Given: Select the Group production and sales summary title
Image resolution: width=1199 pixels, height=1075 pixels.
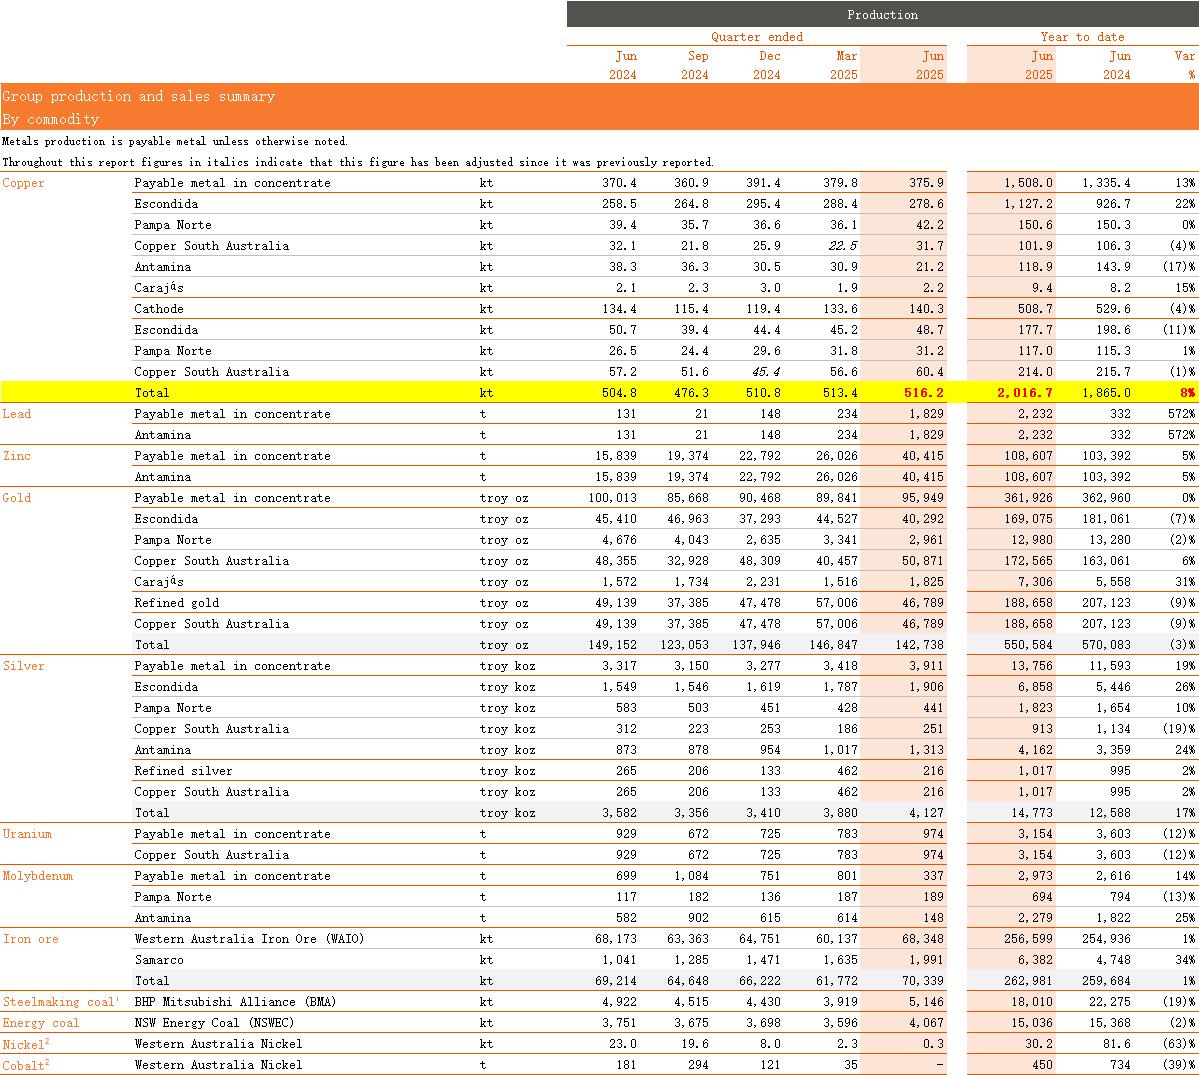Looking at the screenshot, I should pos(138,96).
